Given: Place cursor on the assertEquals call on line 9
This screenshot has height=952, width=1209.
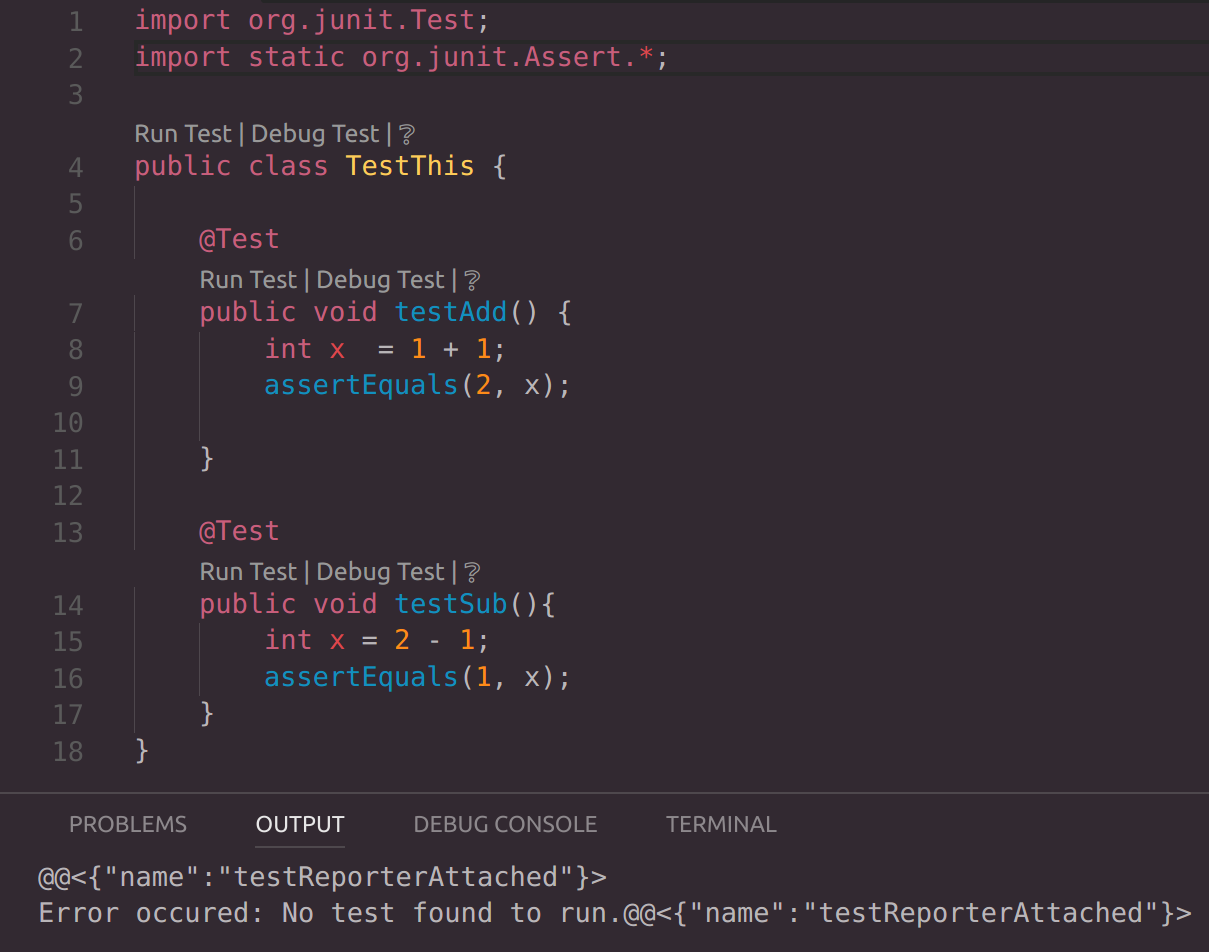Looking at the screenshot, I should pyautogui.click(x=361, y=385).
